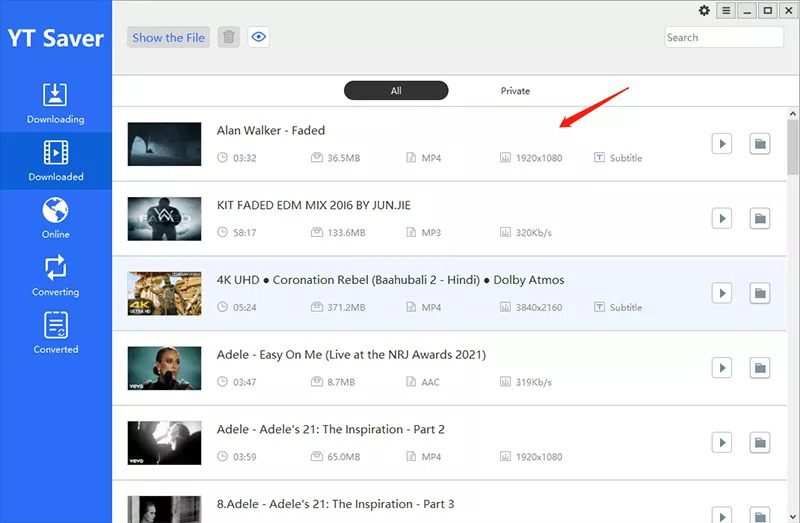This screenshot has height=523, width=800.
Task: Click into the Search field
Action: pos(724,38)
